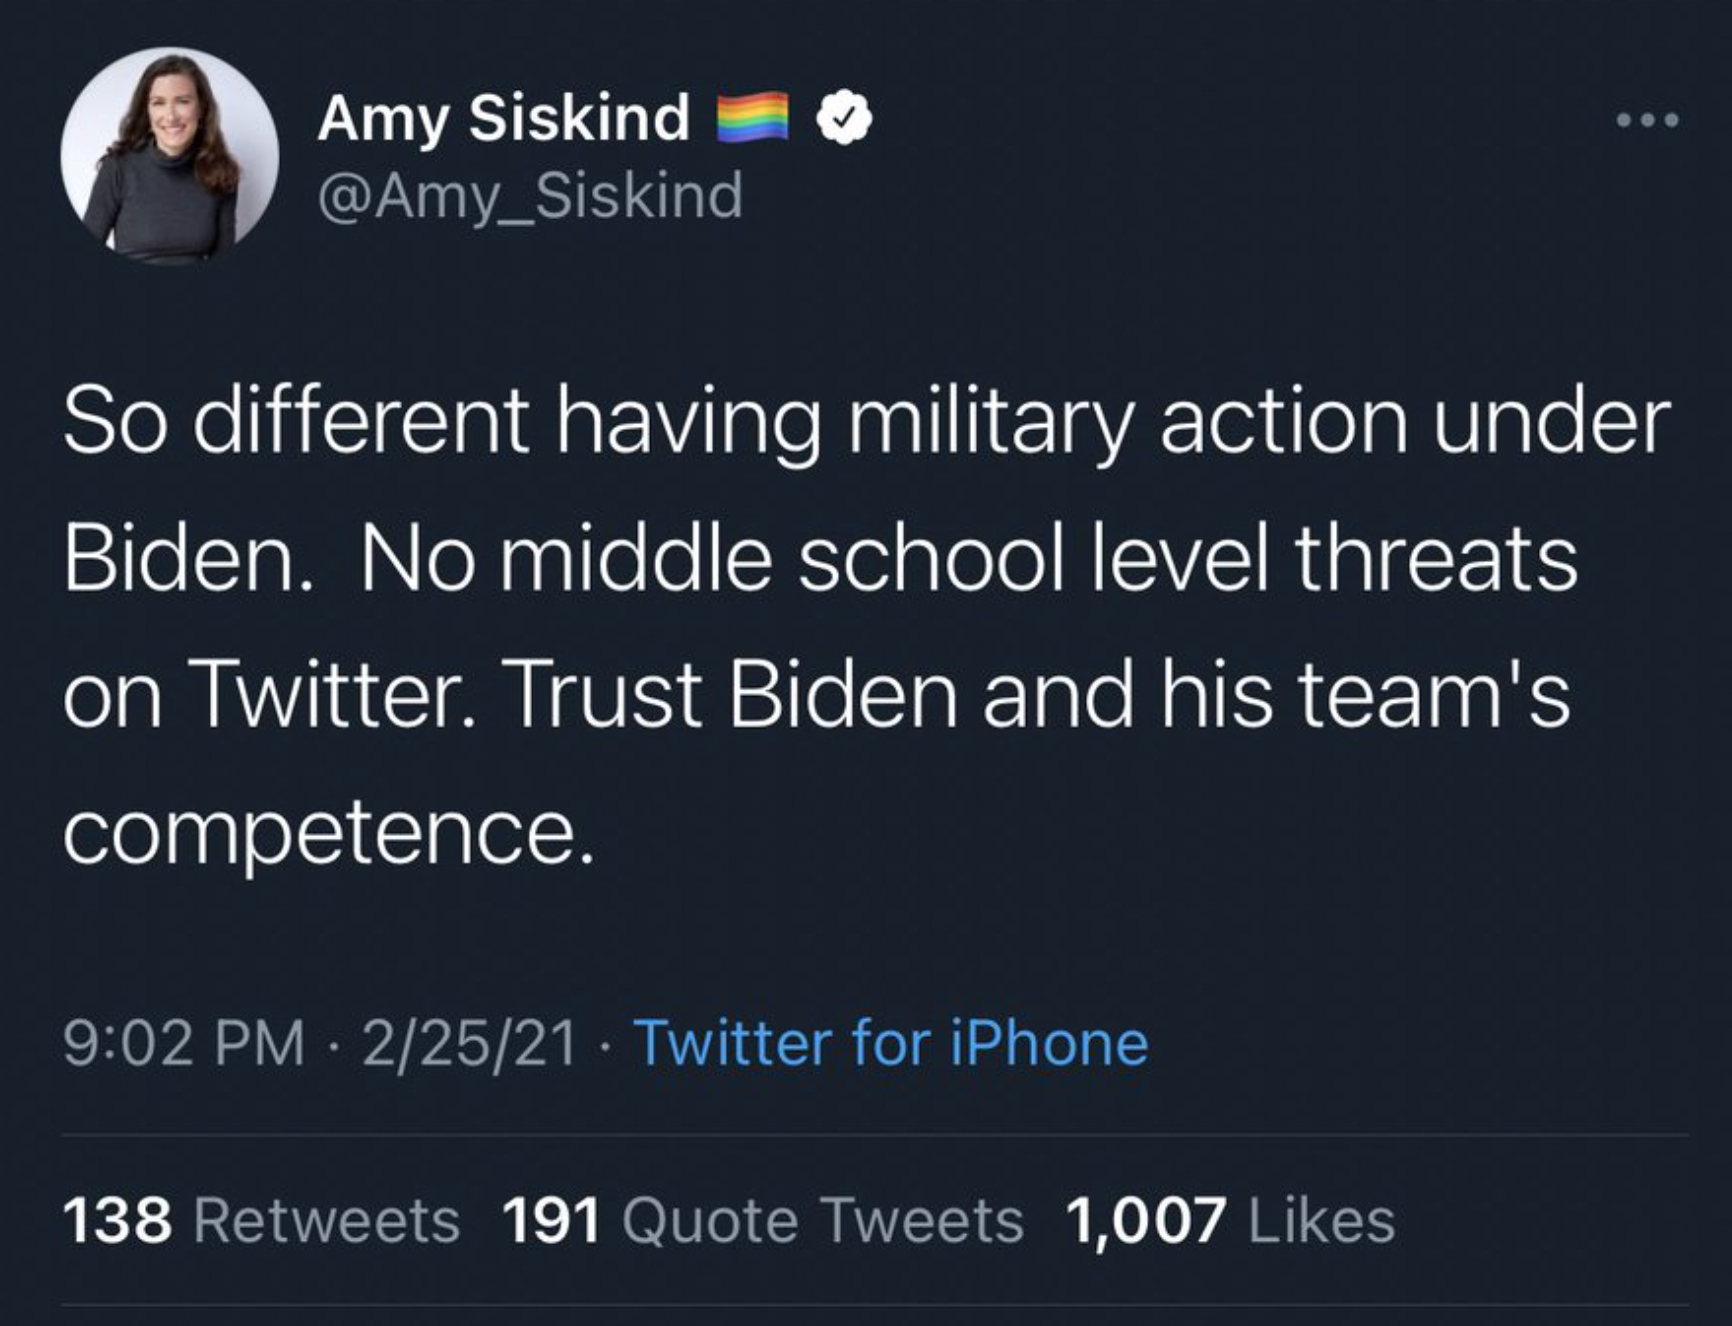Click the Amy Siskind display name
1732x1326 pixels.
coord(504,118)
